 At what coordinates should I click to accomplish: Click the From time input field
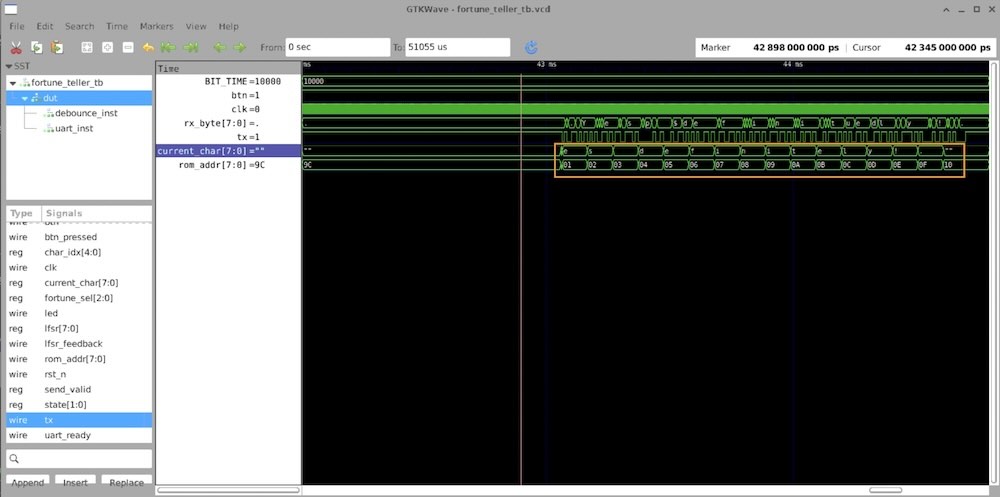pyautogui.click(x=336, y=47)
